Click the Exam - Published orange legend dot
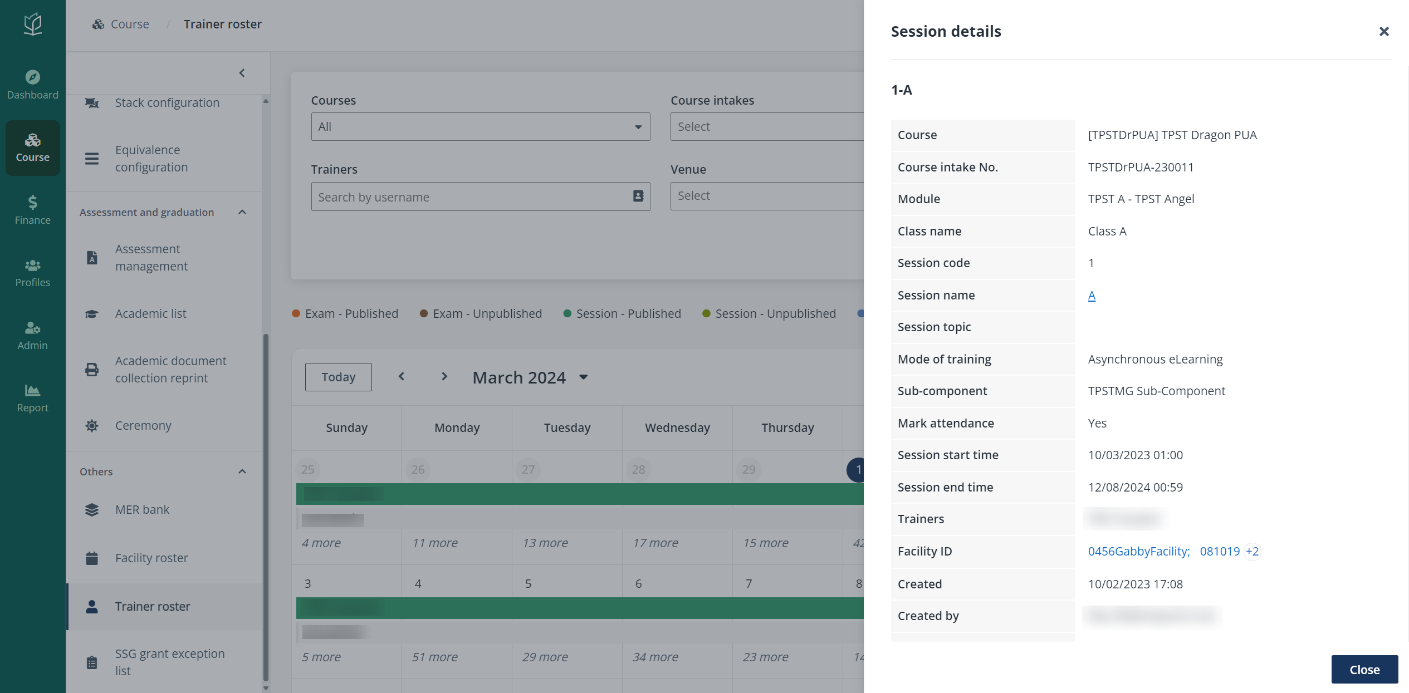Viewport: 1409px width, 693px height. click(296, 314)
